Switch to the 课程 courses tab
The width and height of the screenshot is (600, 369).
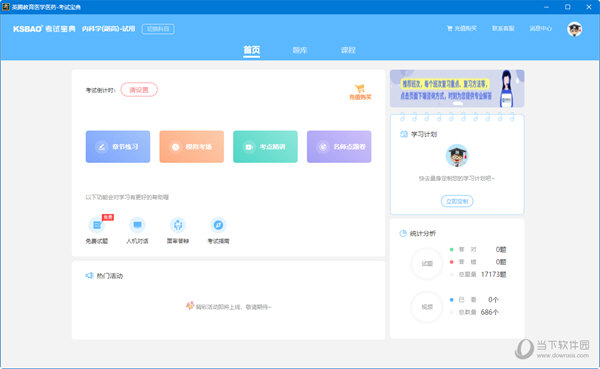pos(348,50)
